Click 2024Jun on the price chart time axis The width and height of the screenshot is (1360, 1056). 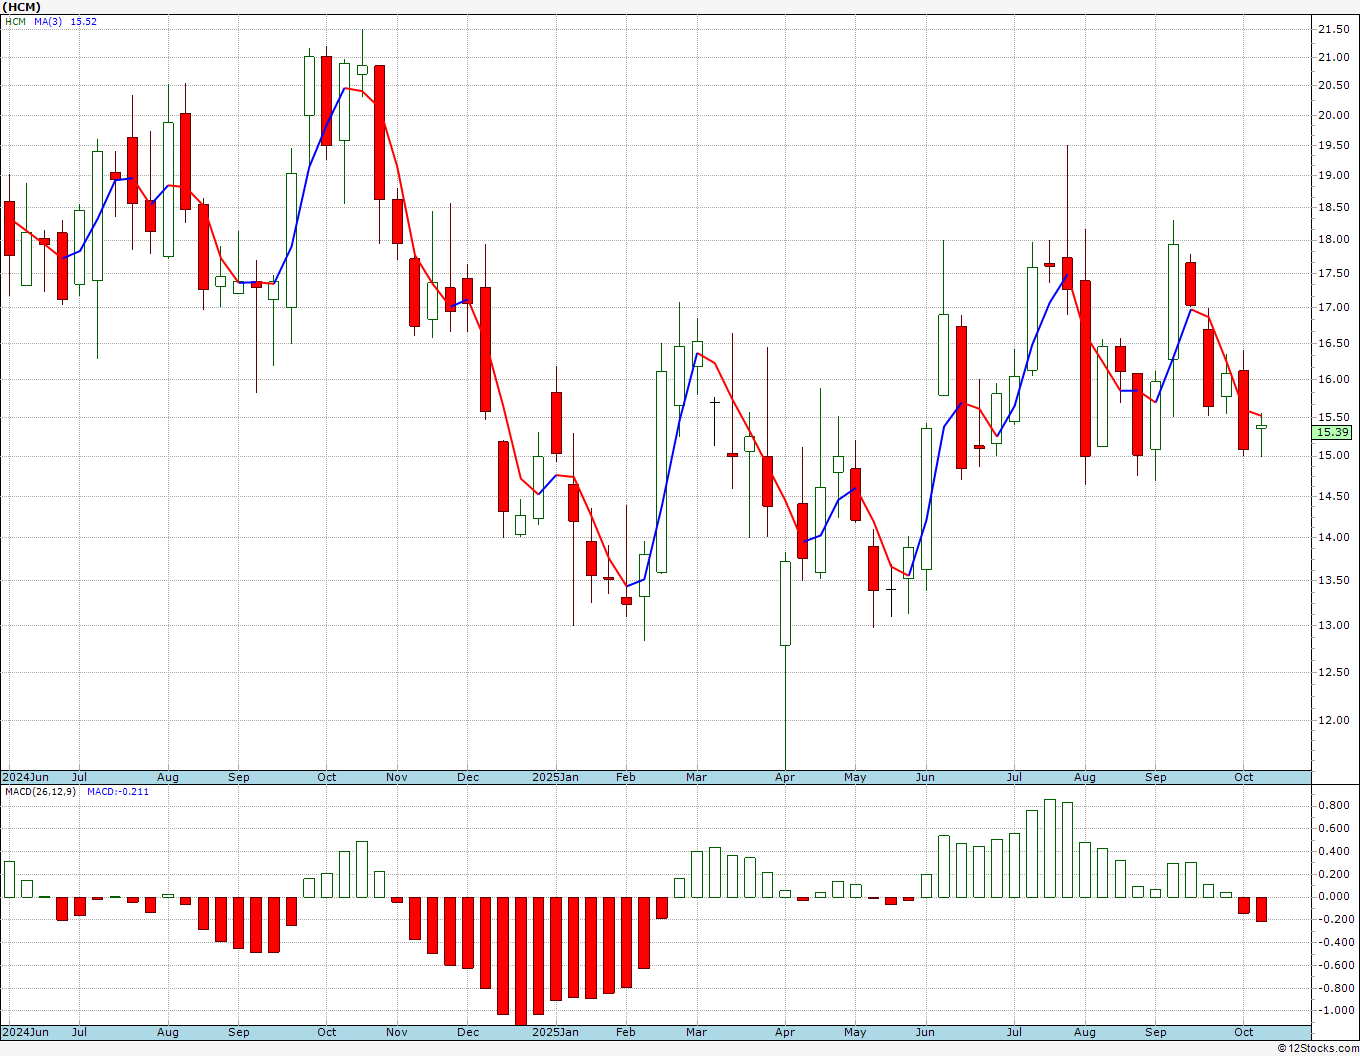(25, 778)
